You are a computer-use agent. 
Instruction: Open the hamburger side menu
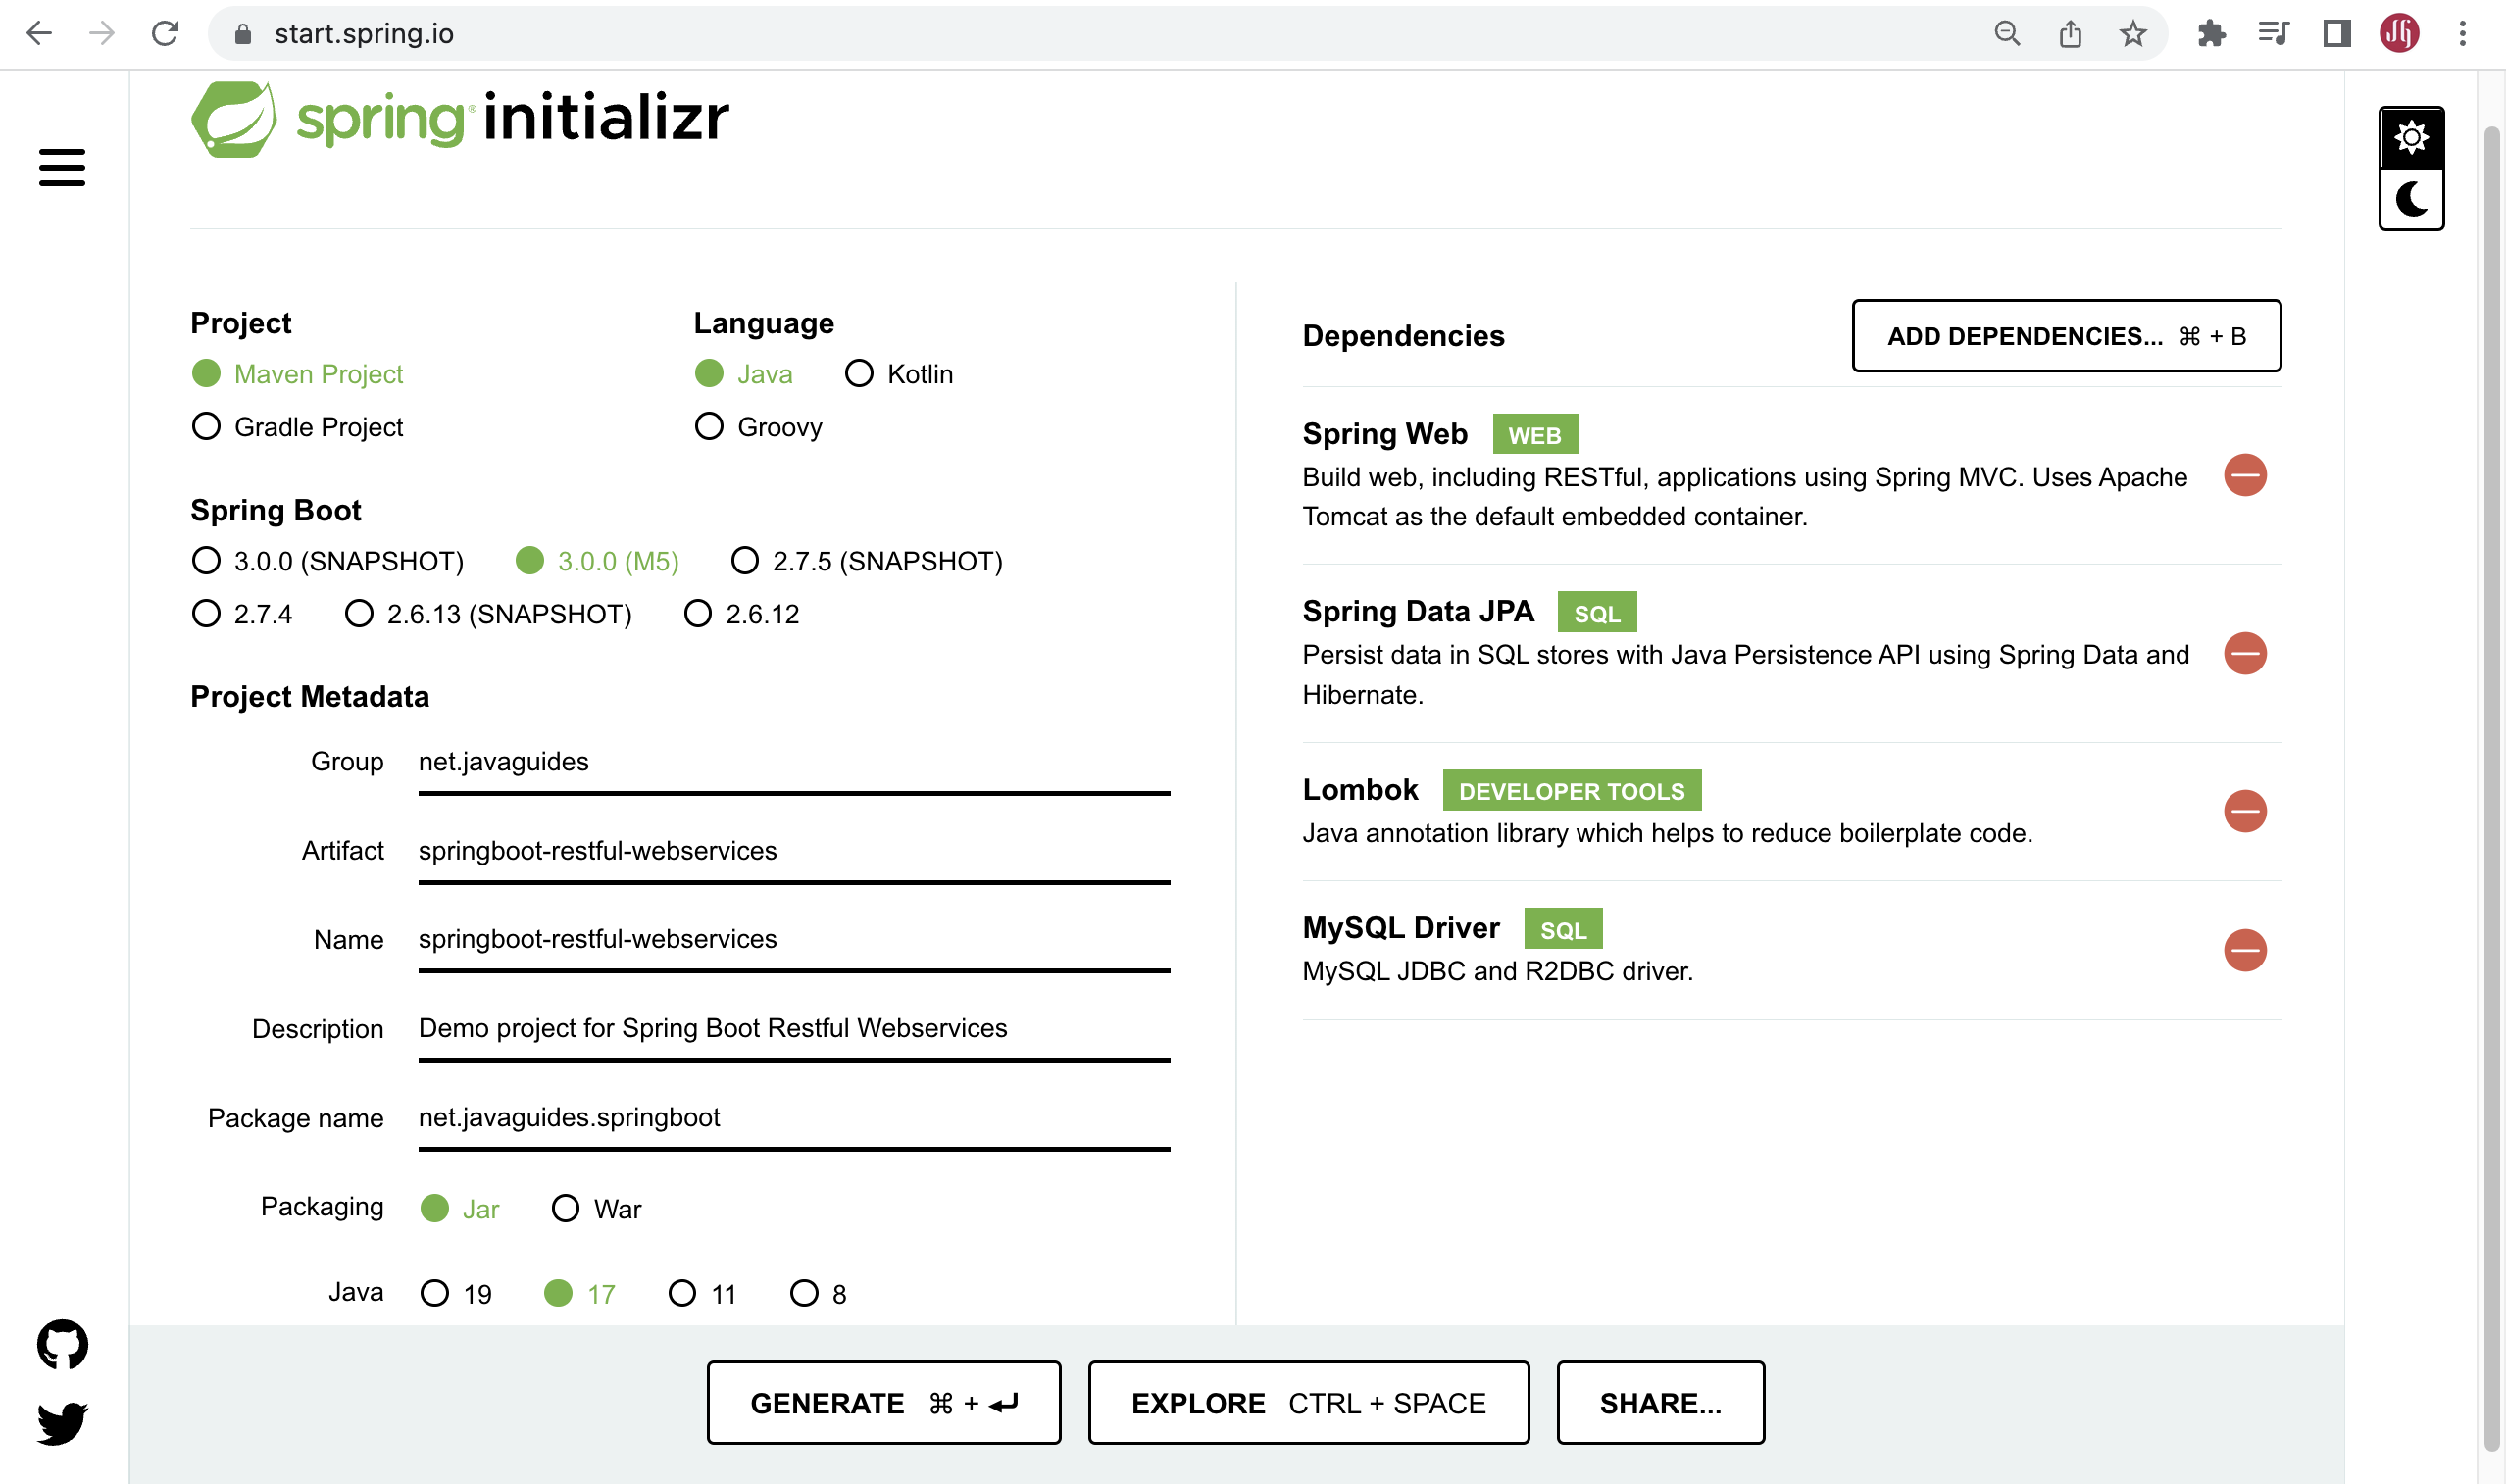62,167
